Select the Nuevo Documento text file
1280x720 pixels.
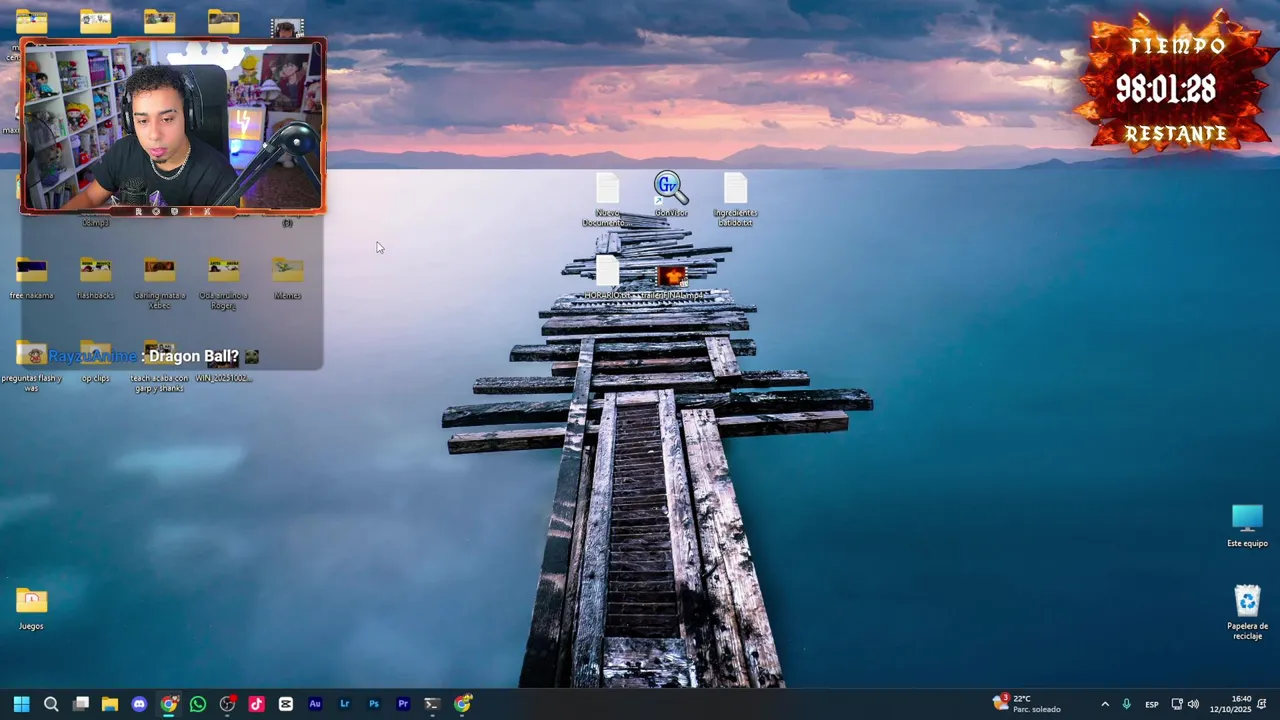(607, 199)
